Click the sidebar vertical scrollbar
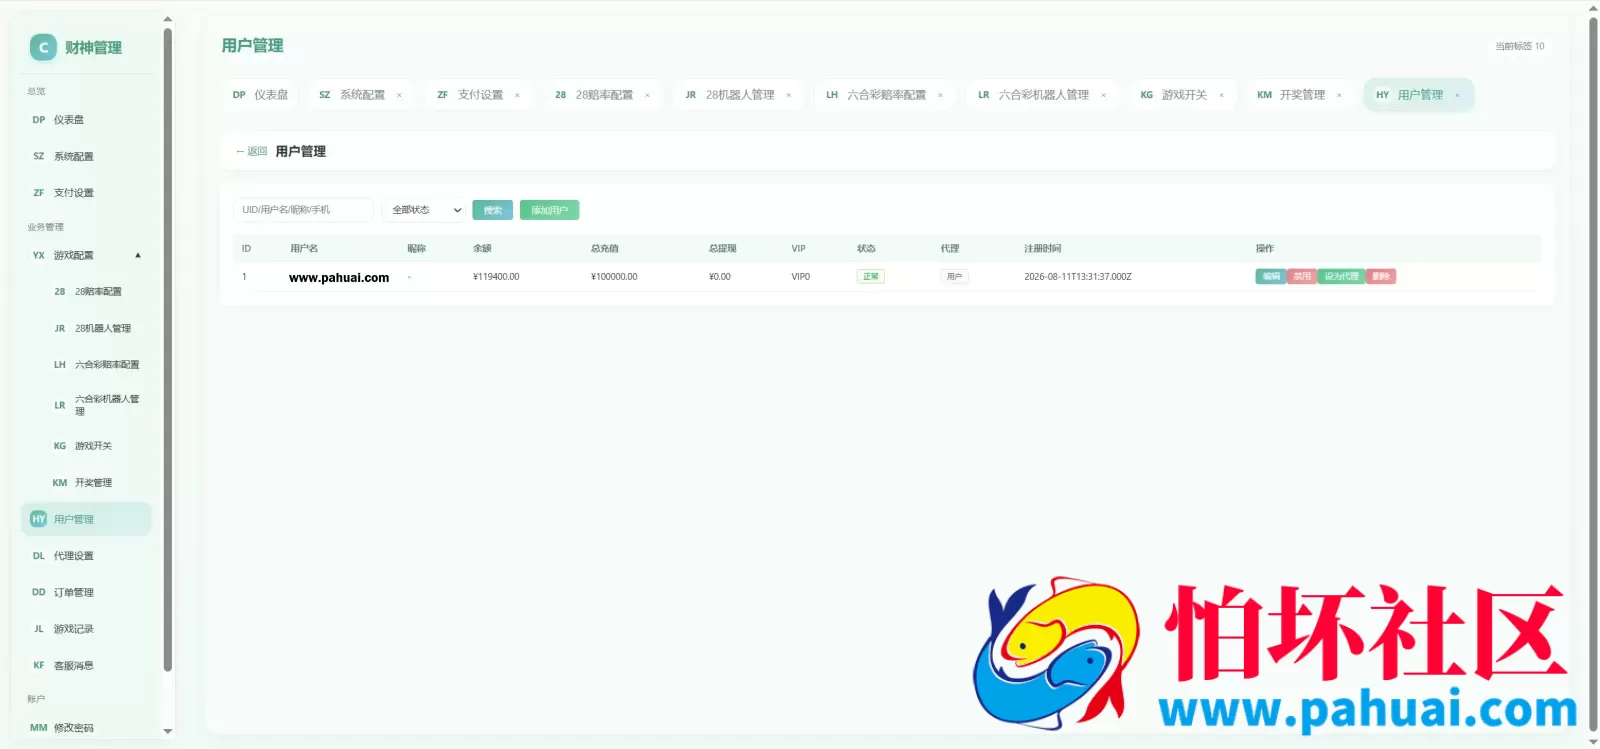This screenshot has width=1600, height=749. (x=167, y=350)
